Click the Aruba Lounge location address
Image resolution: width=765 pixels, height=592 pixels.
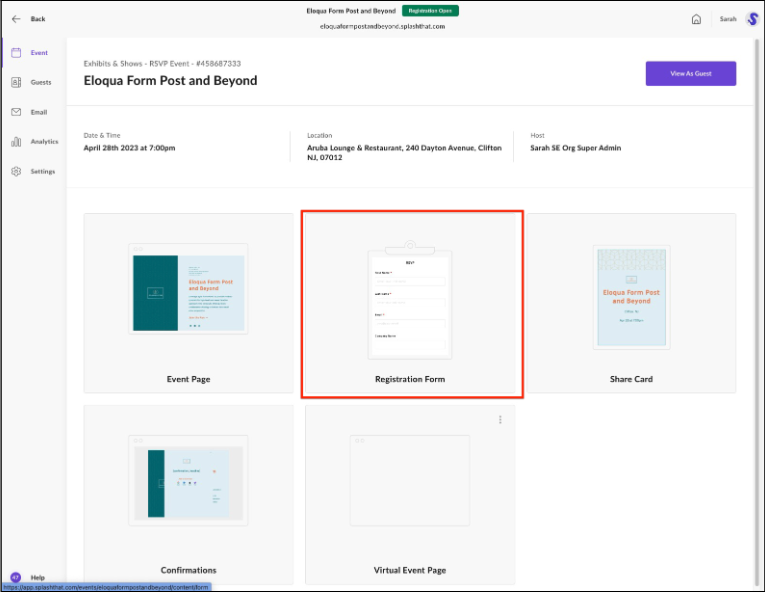[404, 152]
